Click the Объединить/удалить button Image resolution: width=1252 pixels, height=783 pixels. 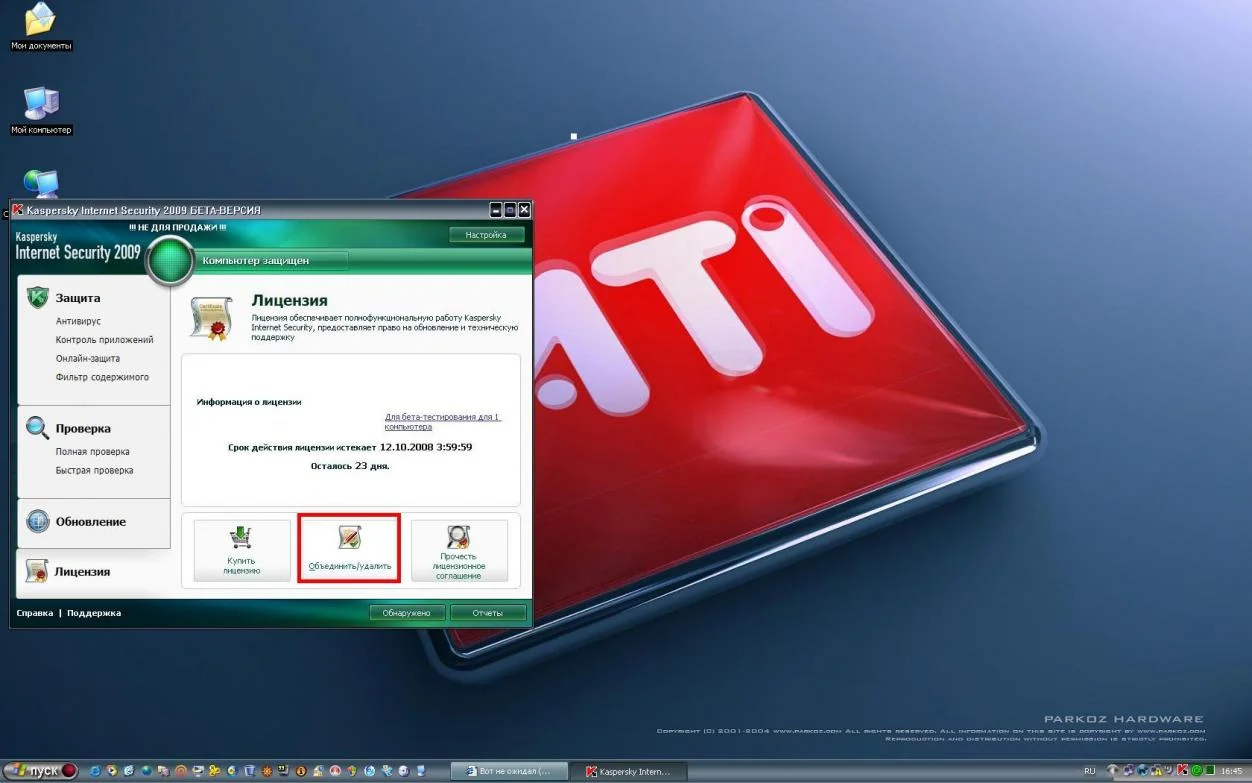349,549
